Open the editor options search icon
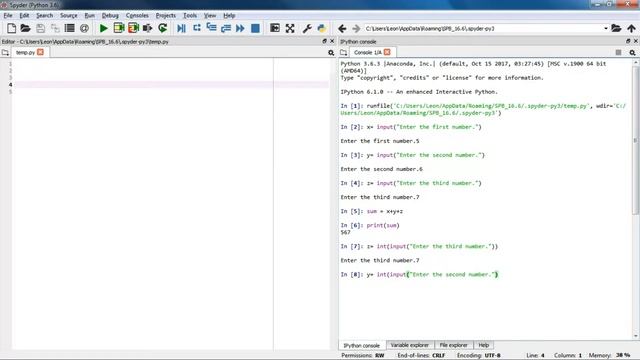 point(331,53)
